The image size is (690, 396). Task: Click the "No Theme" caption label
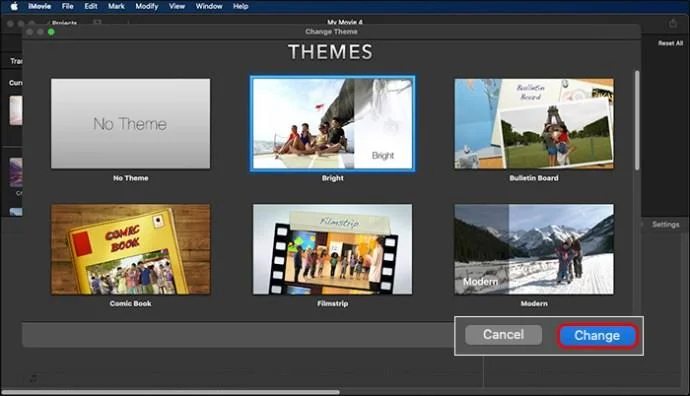tap(130, 178)
